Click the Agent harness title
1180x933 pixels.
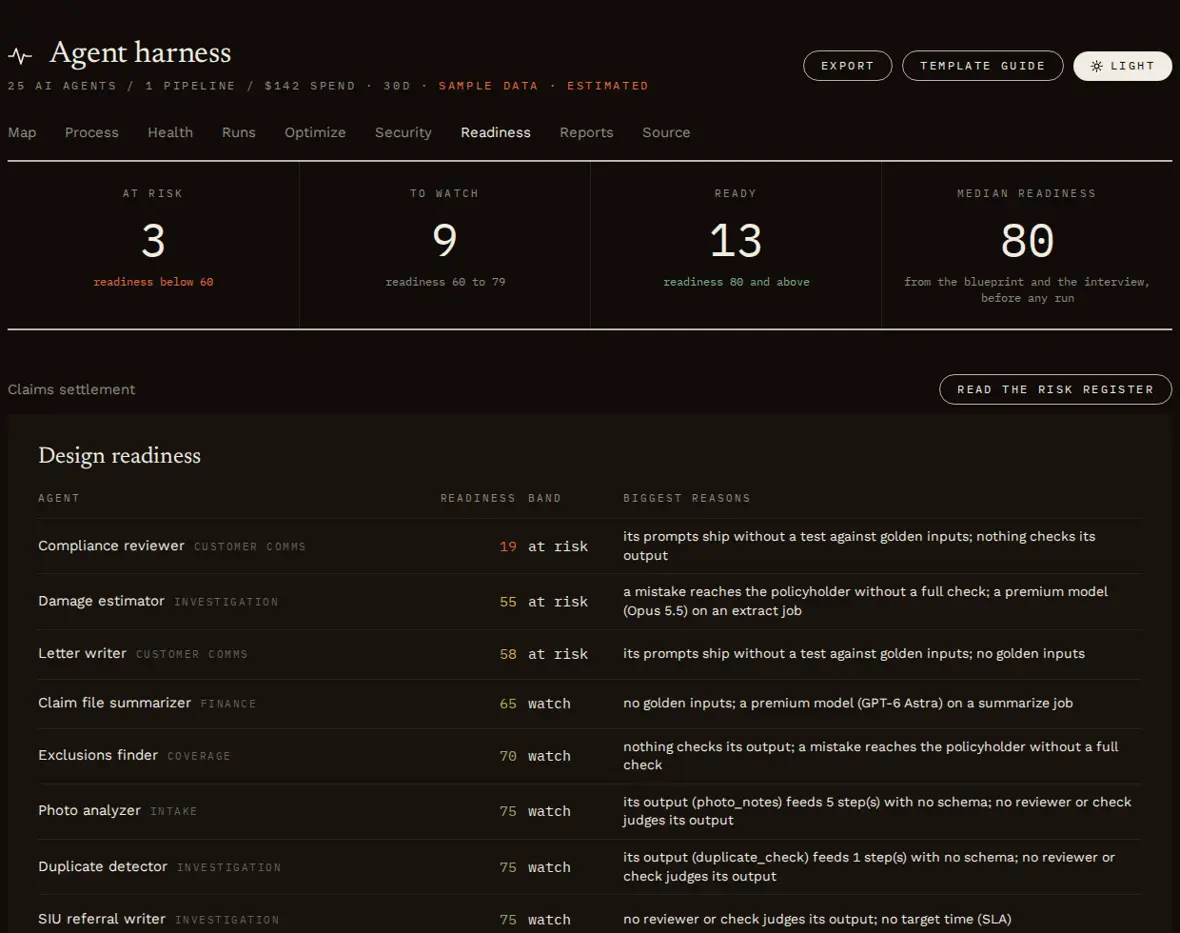pyautogui.click(x=140, y=53)
